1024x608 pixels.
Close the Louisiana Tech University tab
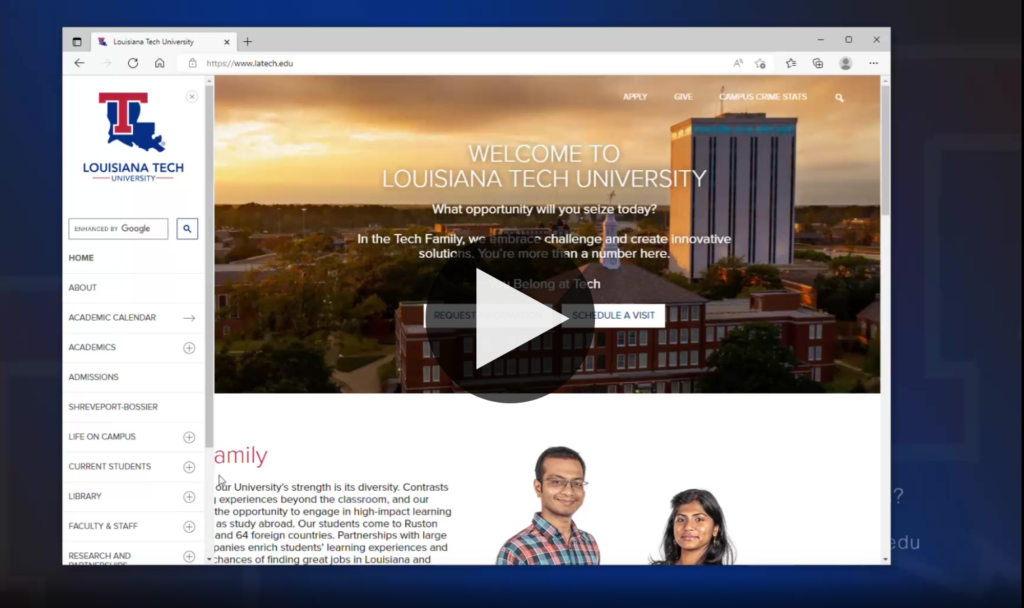[227, 42]
